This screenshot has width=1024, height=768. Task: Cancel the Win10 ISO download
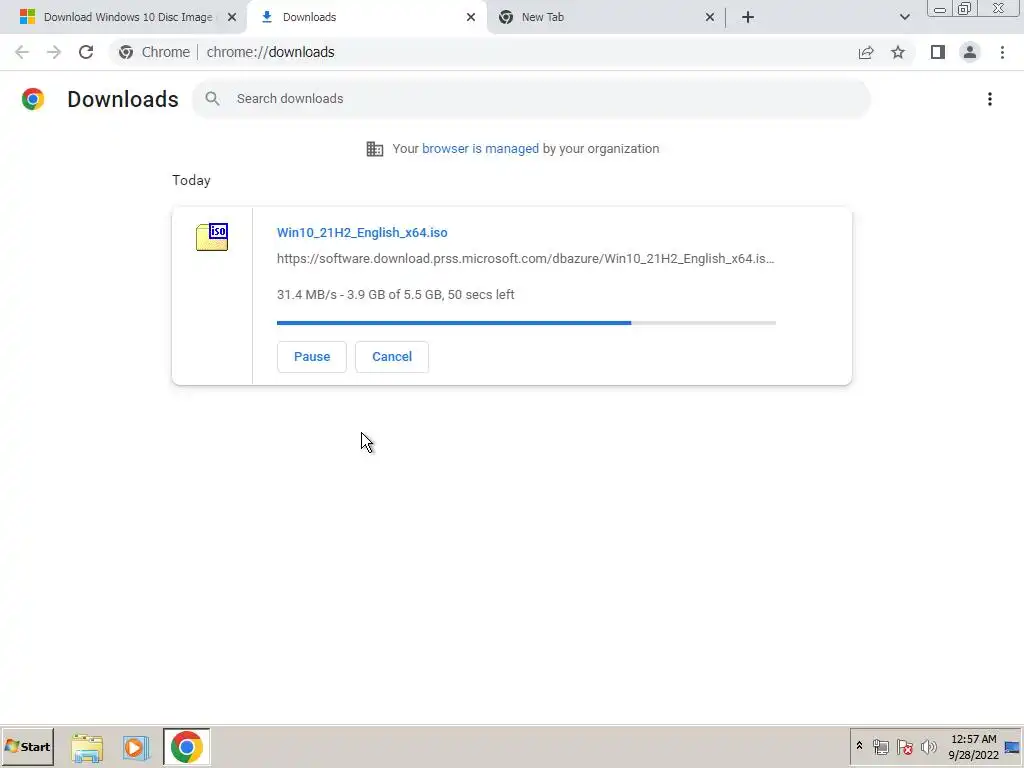coord(392,357)
